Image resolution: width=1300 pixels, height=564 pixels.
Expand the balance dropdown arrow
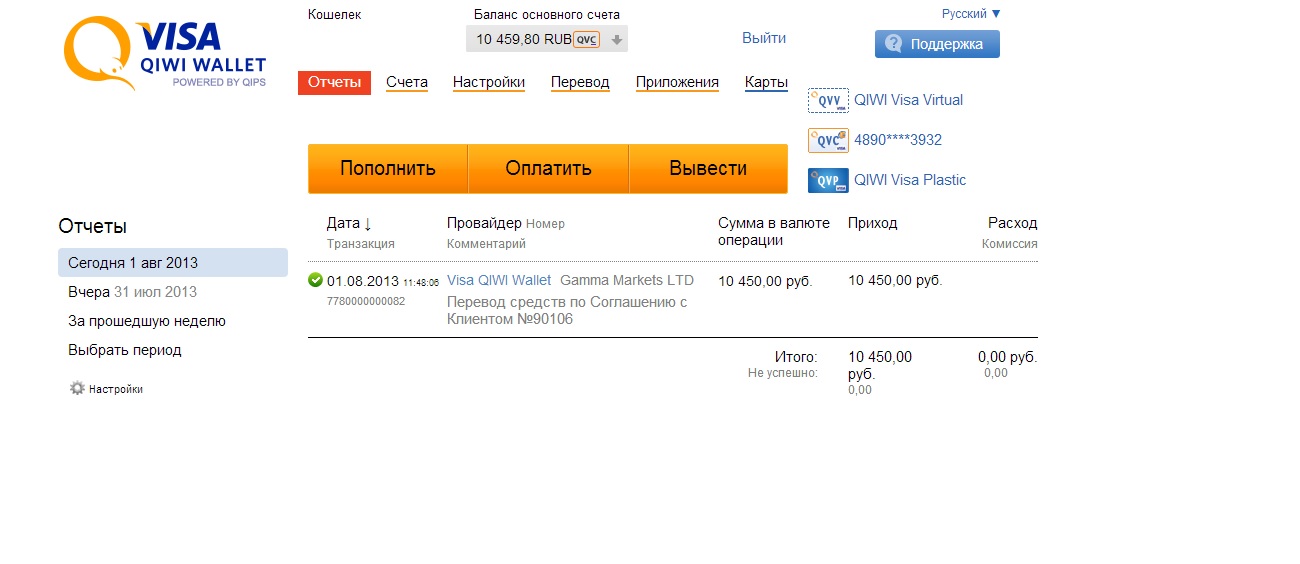(x=617, y=40)
